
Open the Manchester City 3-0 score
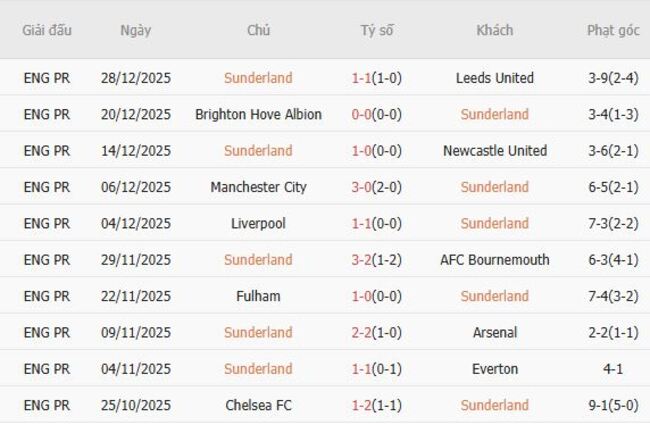(x=377, y=187)
